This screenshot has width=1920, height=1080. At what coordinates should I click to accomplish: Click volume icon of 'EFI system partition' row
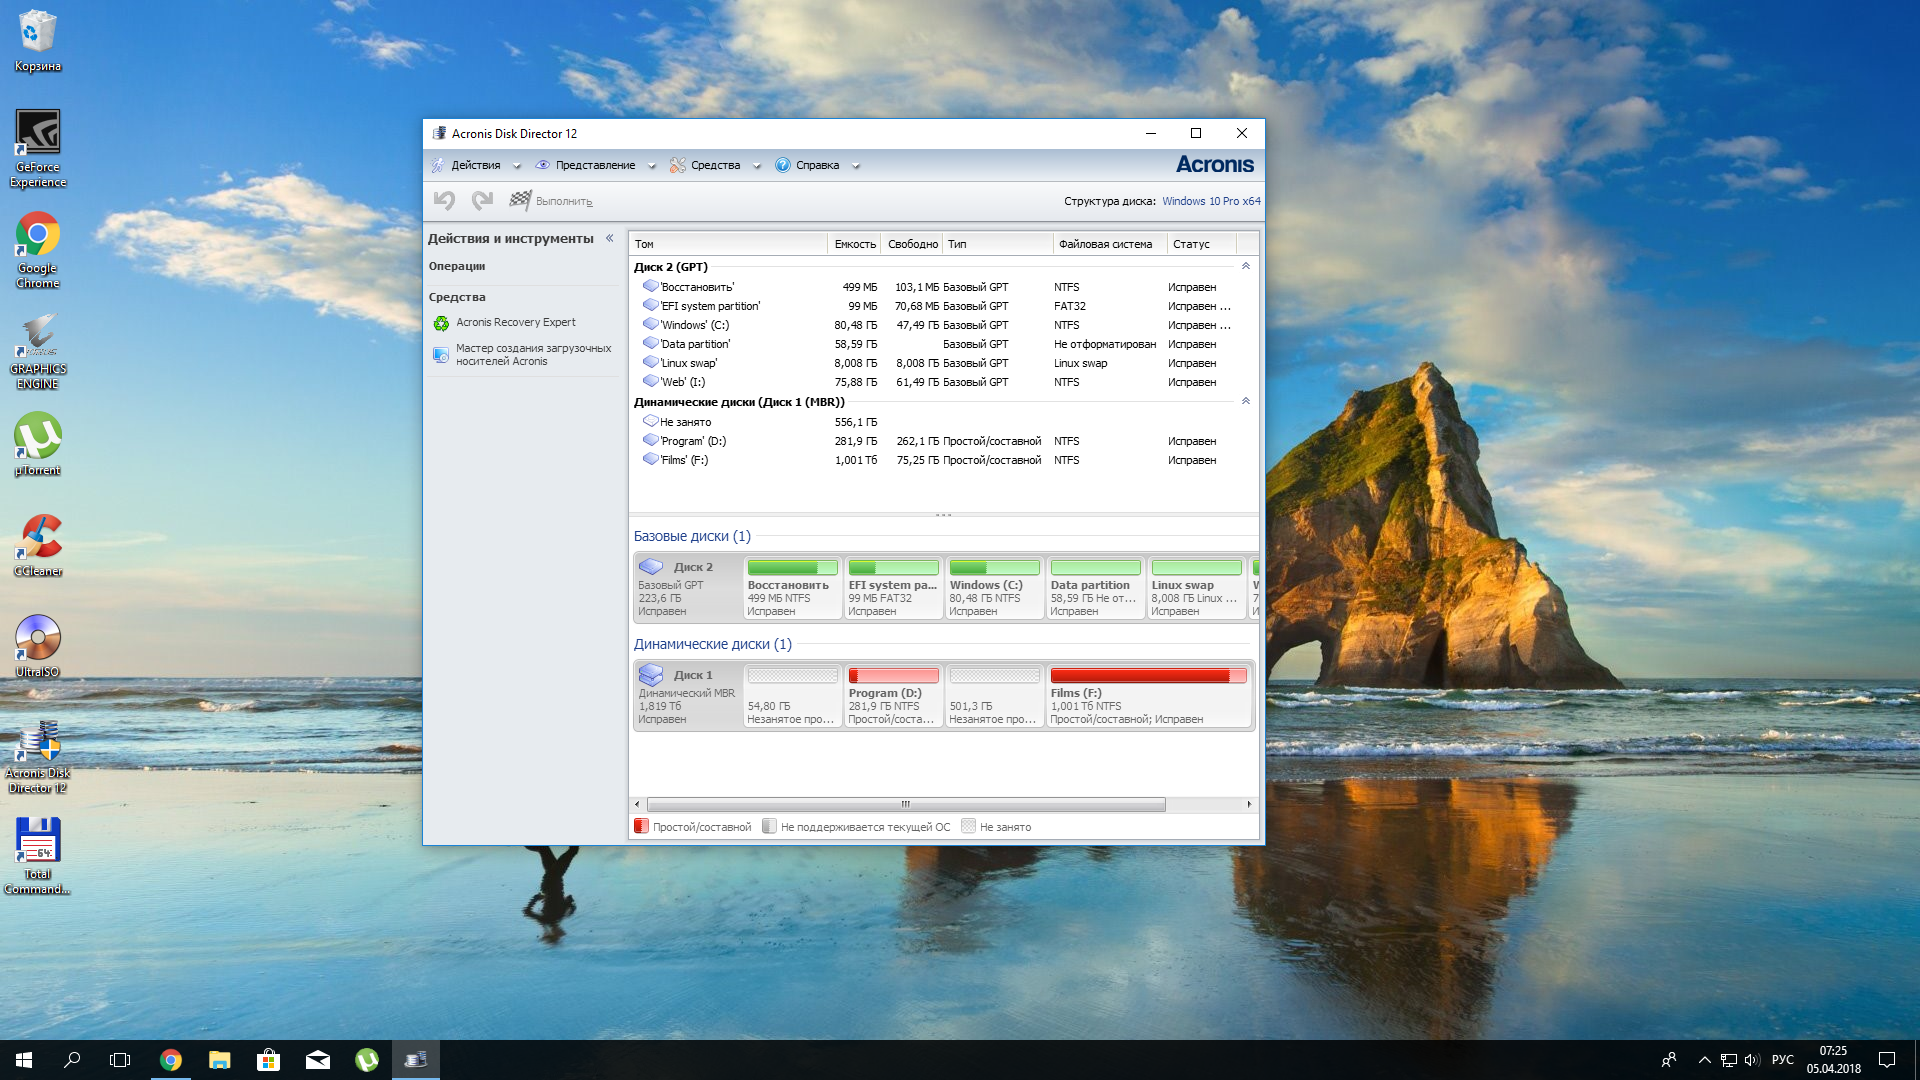point(650,305)
